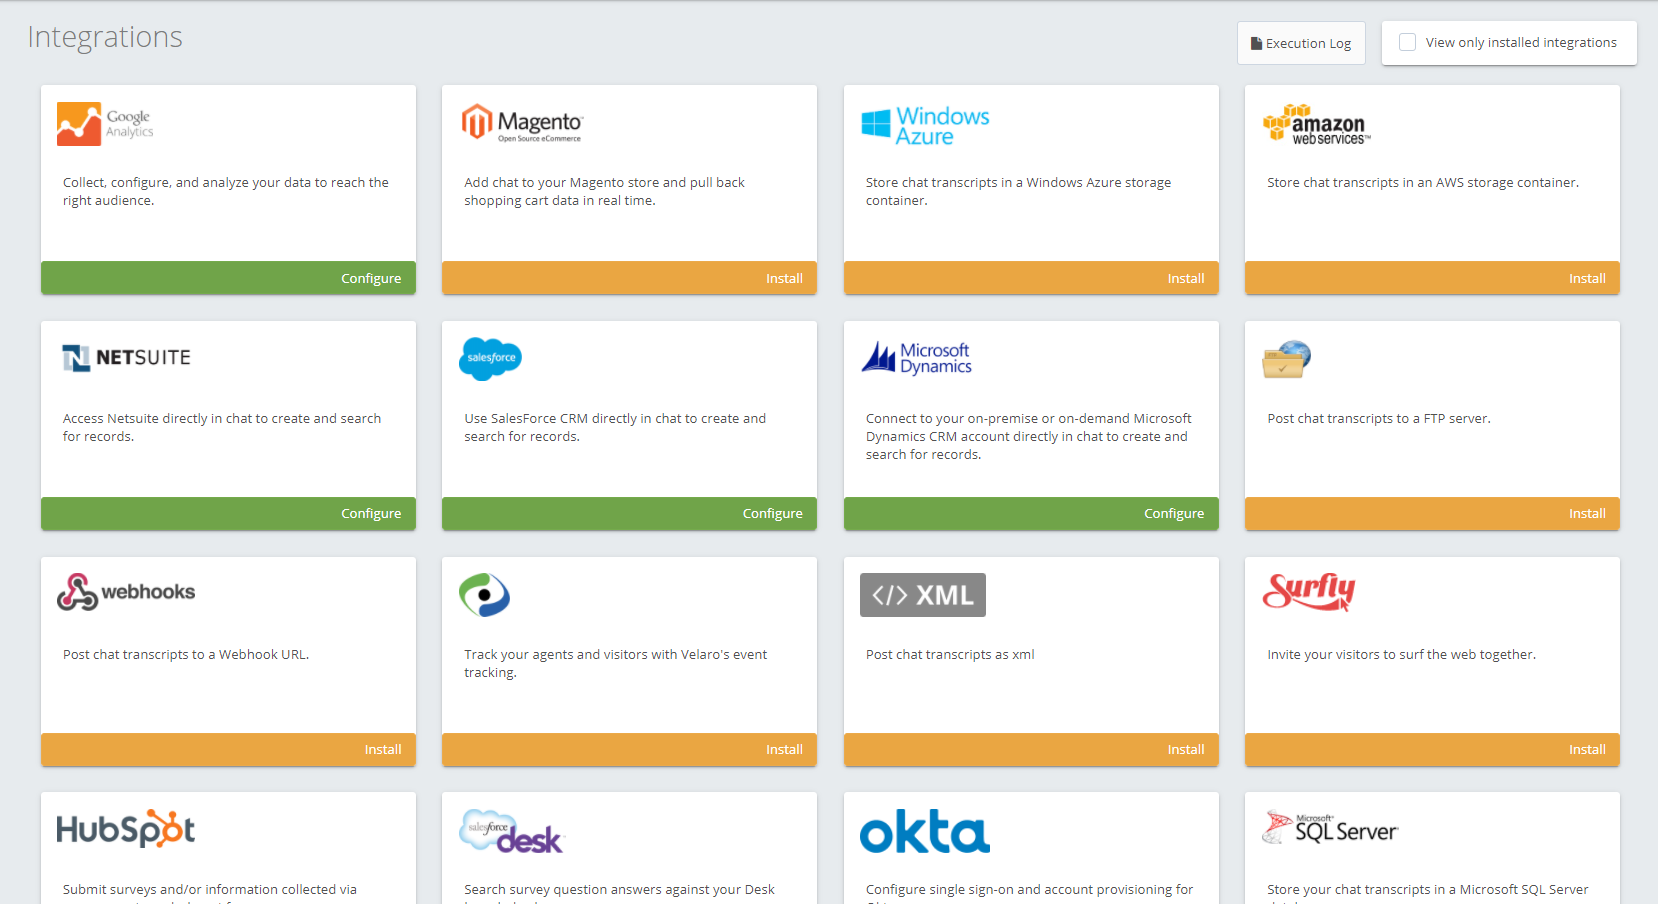
Task: Install the Webhooks integration
Action: point(228,749)
